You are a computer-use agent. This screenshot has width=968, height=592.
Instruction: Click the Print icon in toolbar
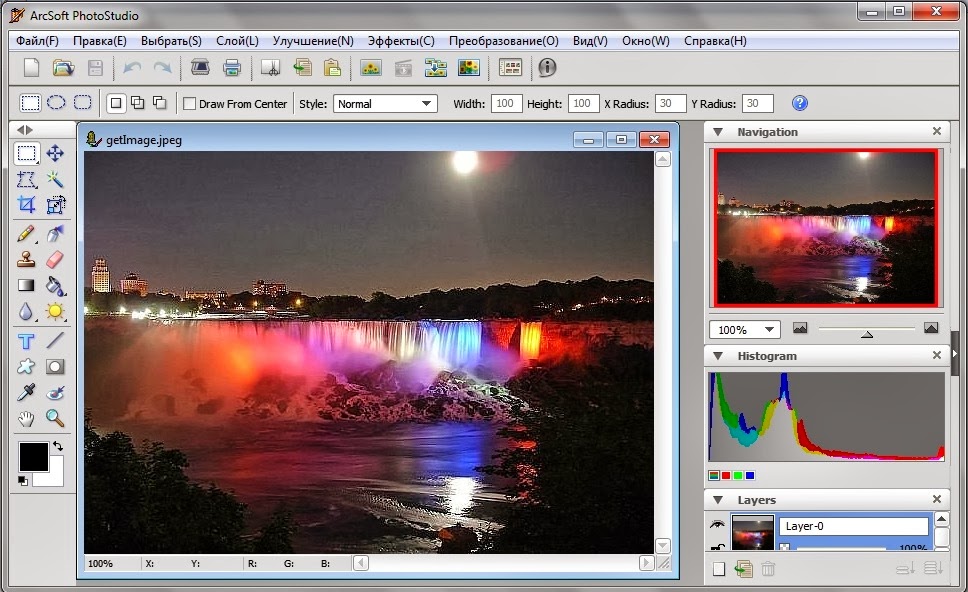pos(231,68)
